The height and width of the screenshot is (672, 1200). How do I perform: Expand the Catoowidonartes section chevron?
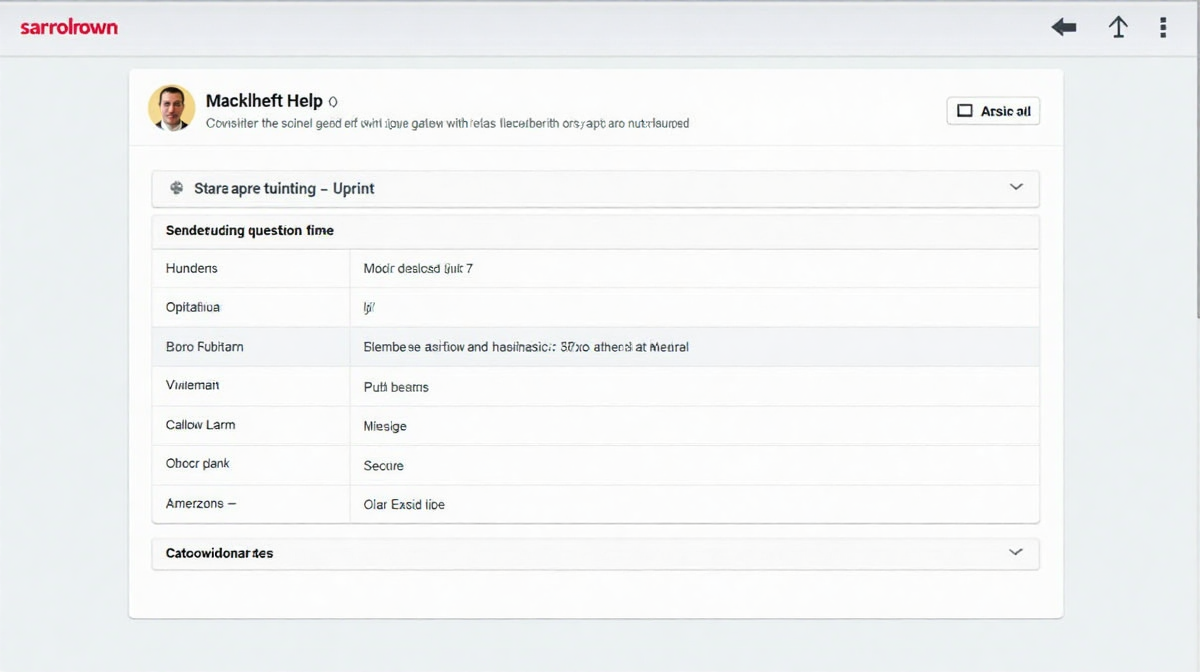(1016, 552)
